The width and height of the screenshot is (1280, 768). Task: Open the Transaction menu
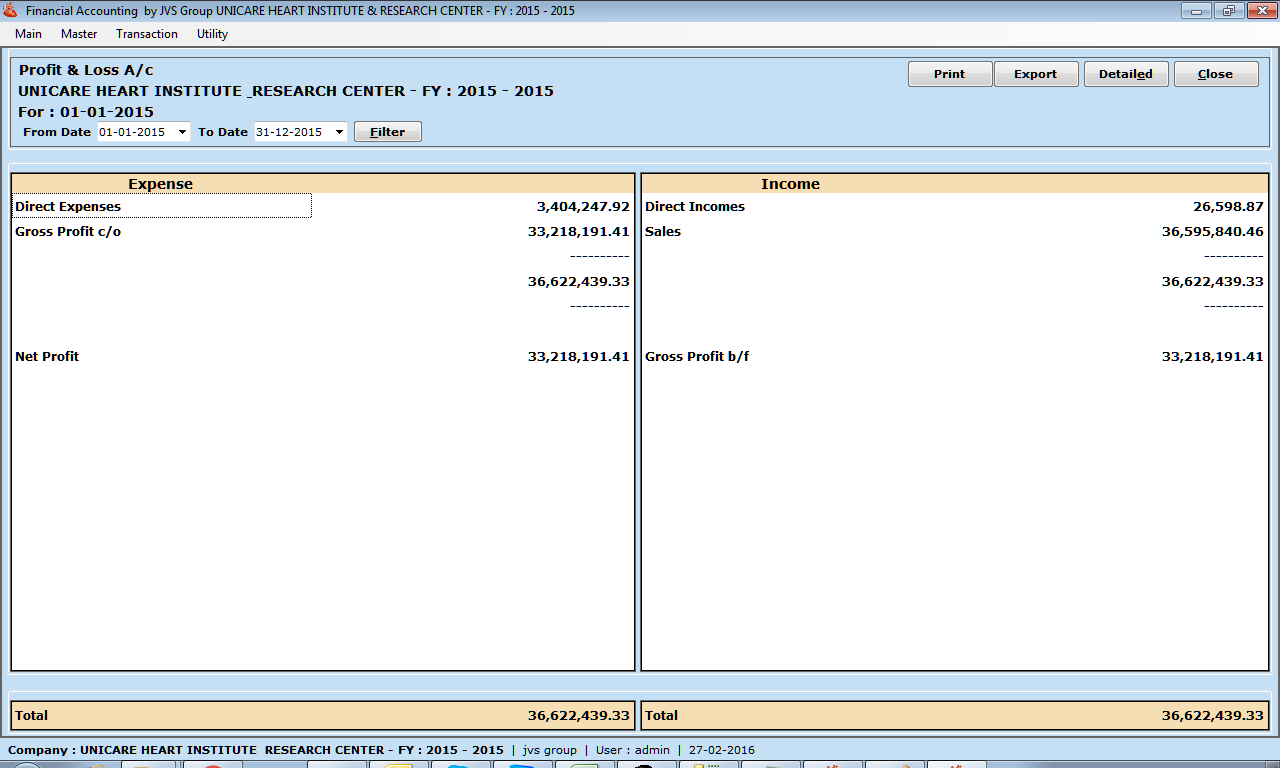[147, 34]
